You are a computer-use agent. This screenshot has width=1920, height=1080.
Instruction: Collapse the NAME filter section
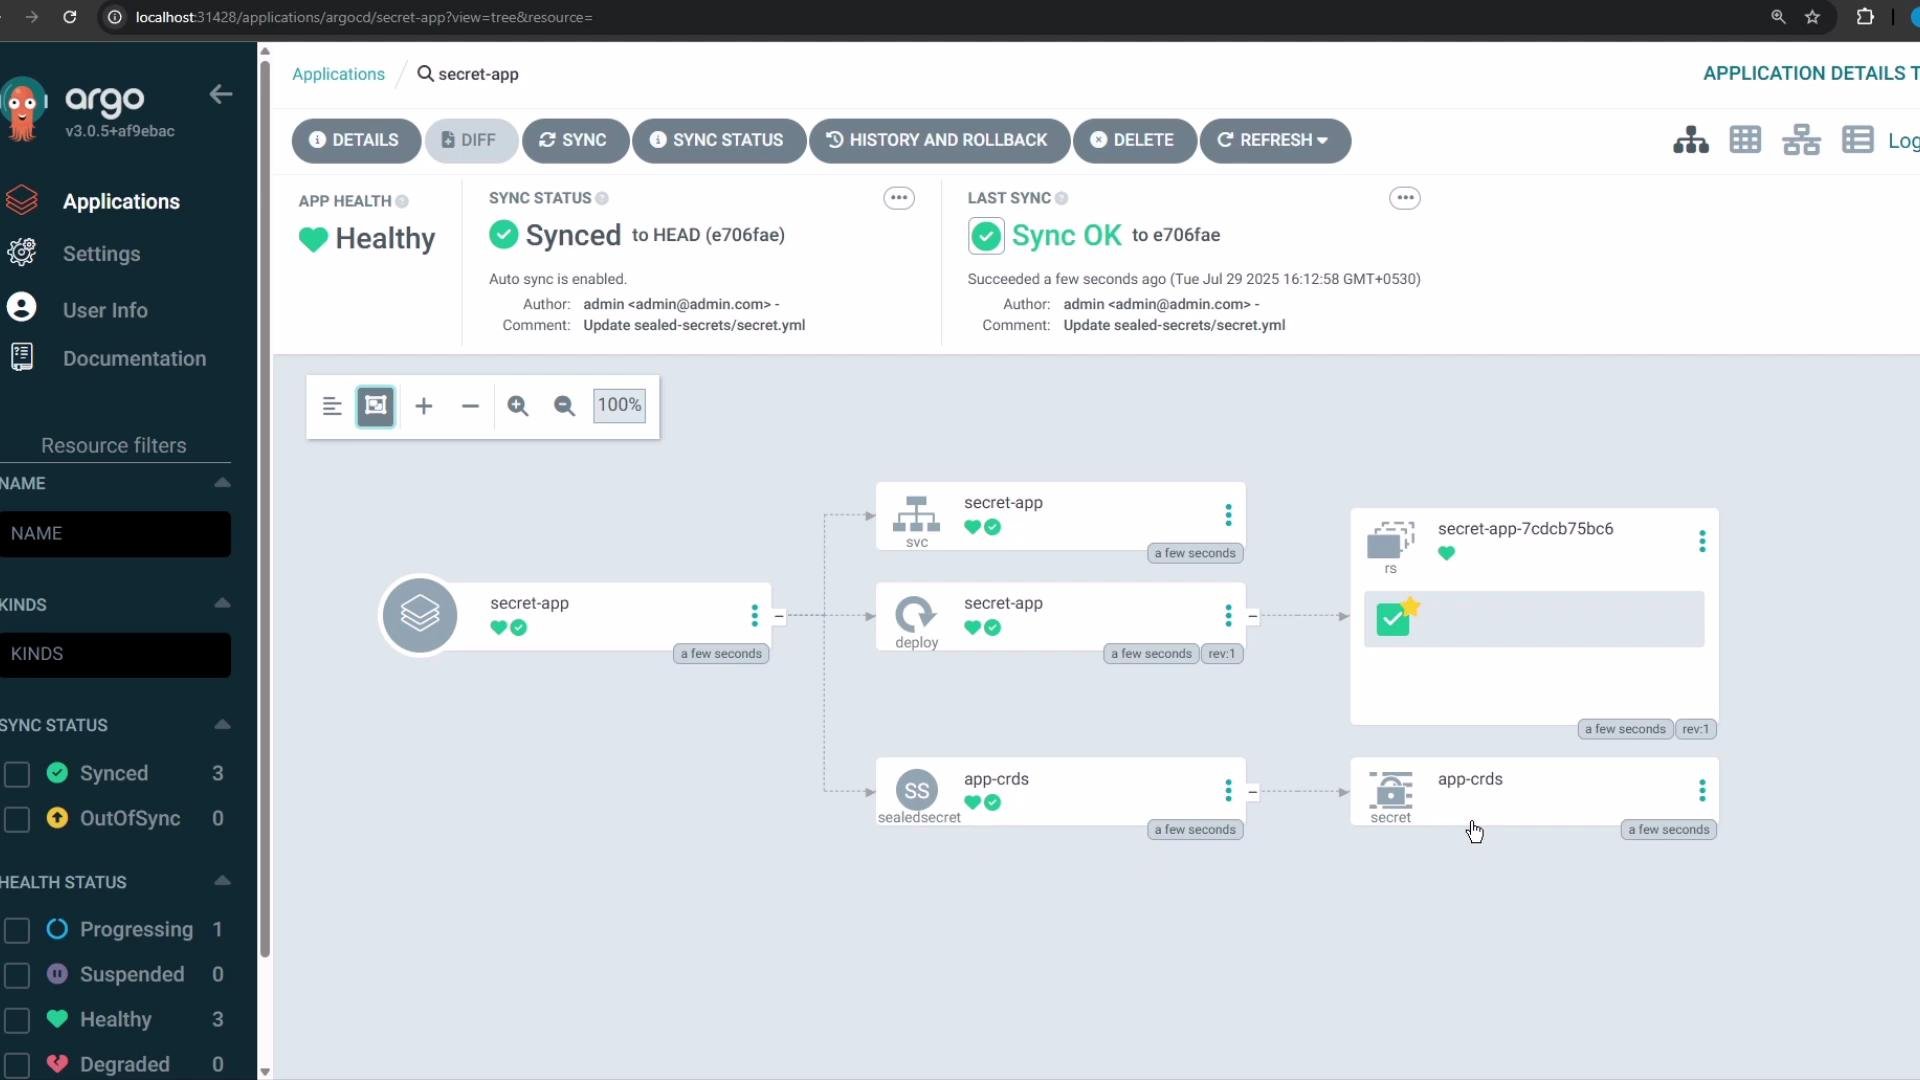click(222, 483)
